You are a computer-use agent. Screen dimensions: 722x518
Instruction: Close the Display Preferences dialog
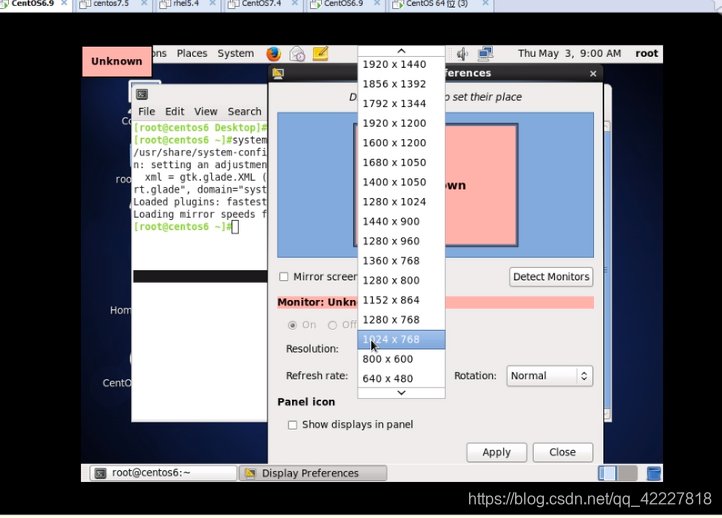coord(562,452)
